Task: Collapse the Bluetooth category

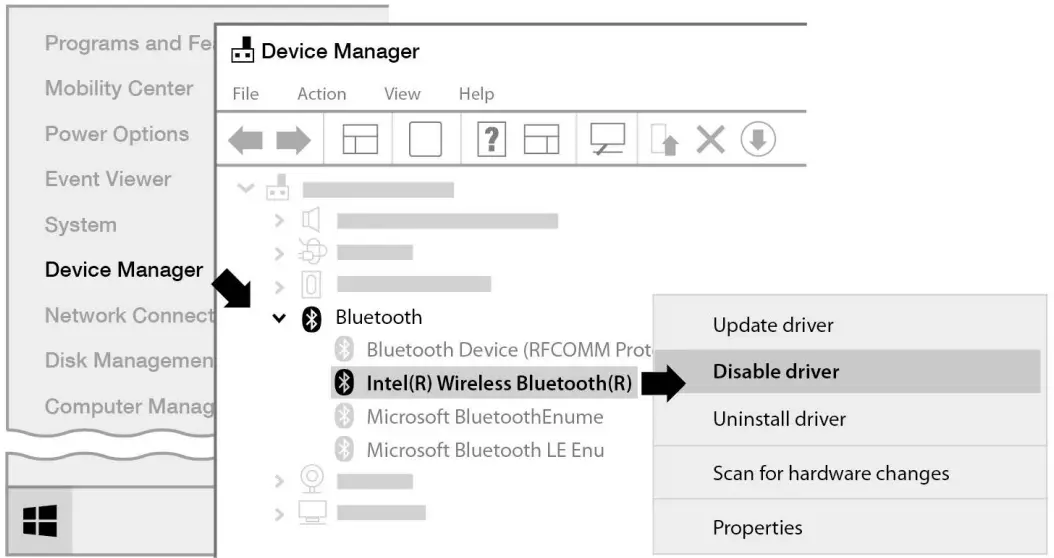Action: [279, 319]
